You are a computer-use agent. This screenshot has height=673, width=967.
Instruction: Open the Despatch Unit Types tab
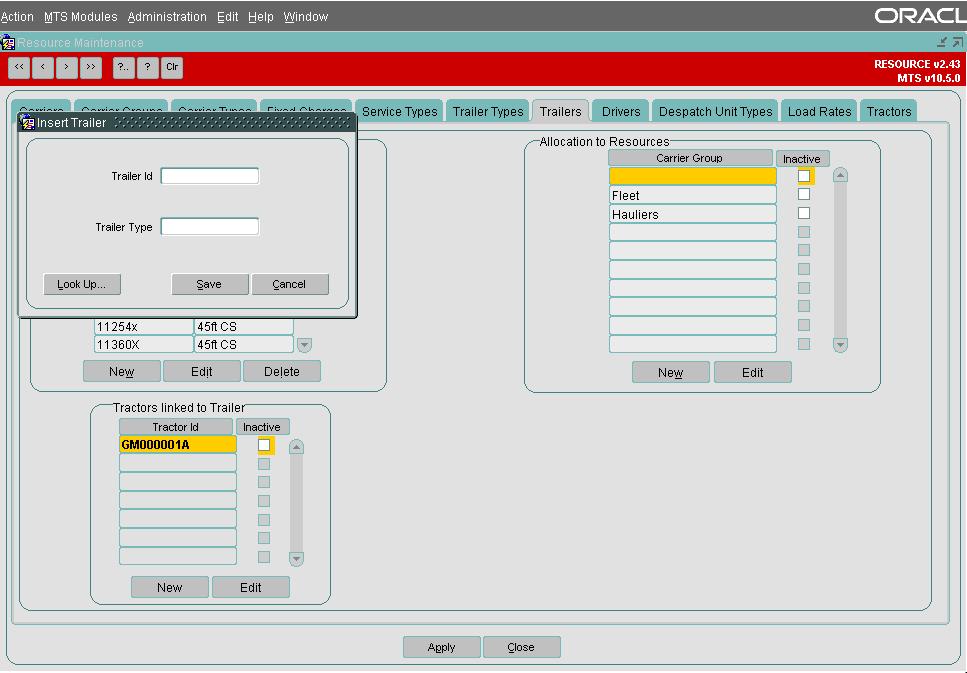[715, 111]
